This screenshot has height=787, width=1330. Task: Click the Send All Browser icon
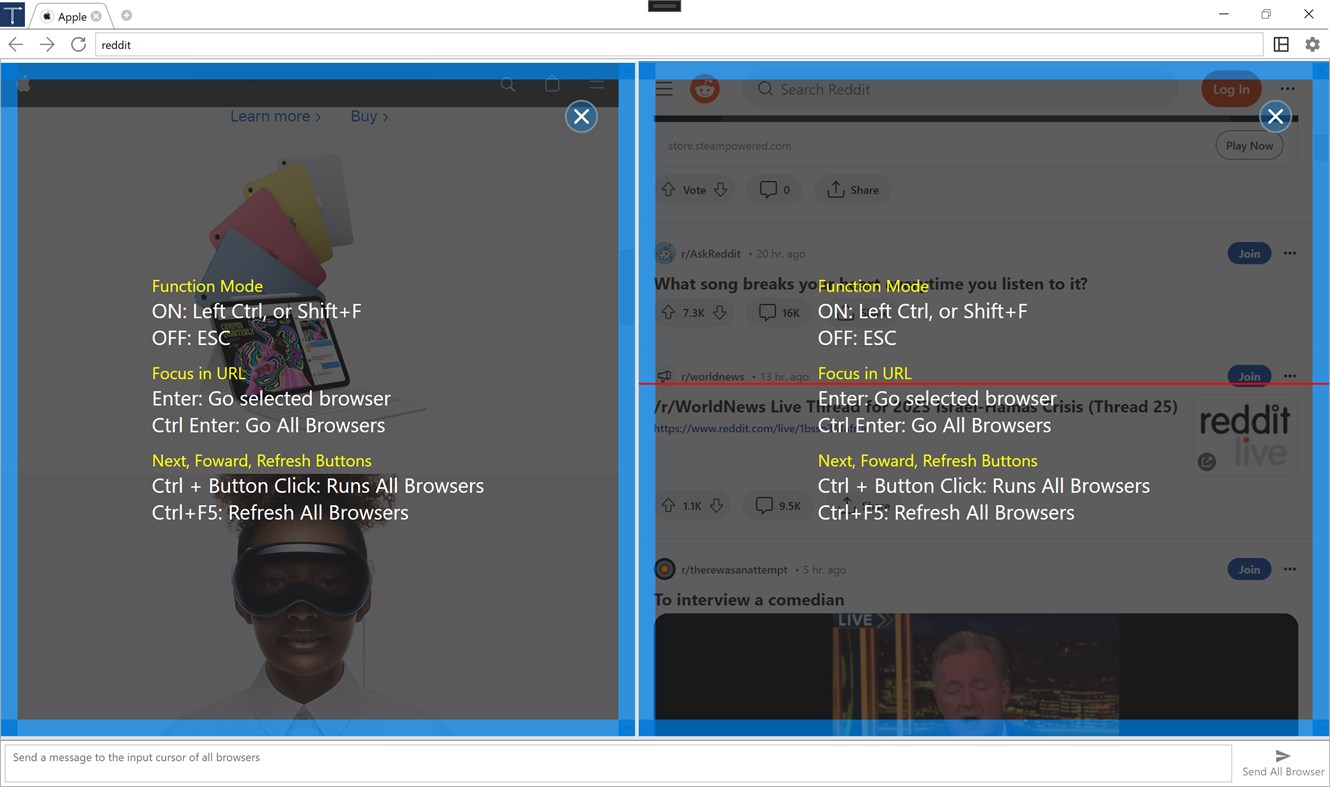1283,756
